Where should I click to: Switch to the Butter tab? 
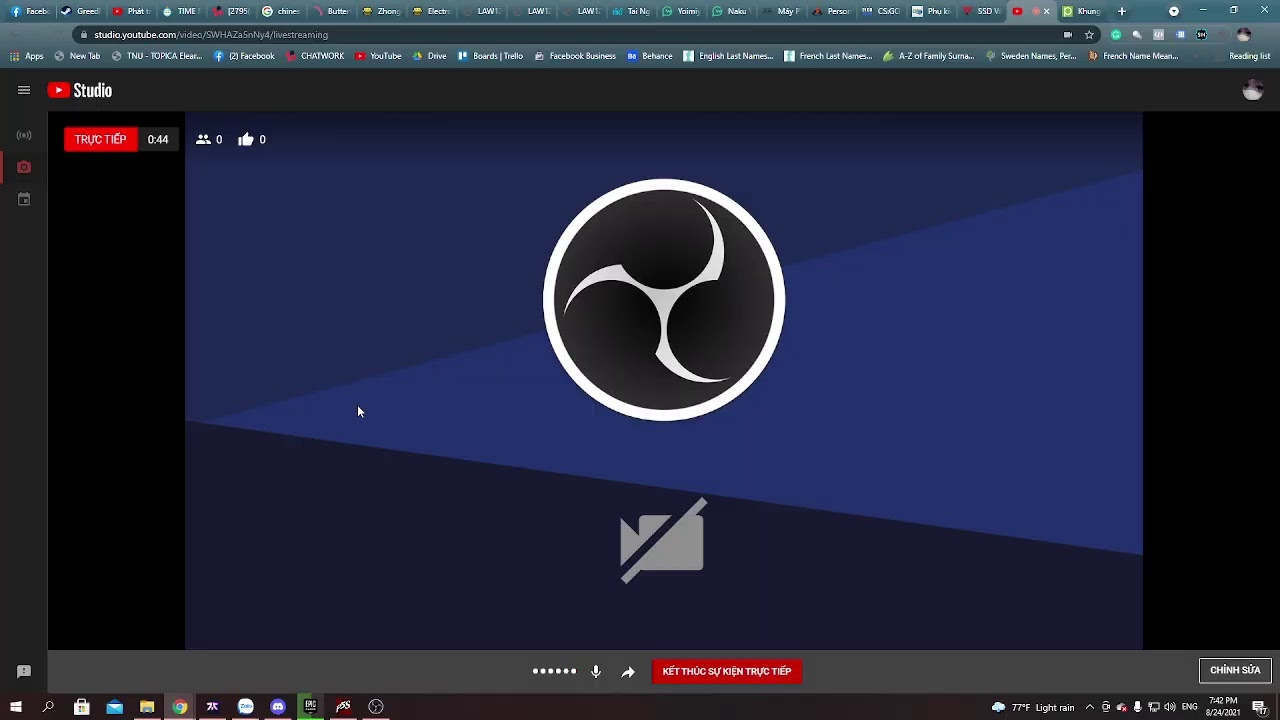[332, 11]
